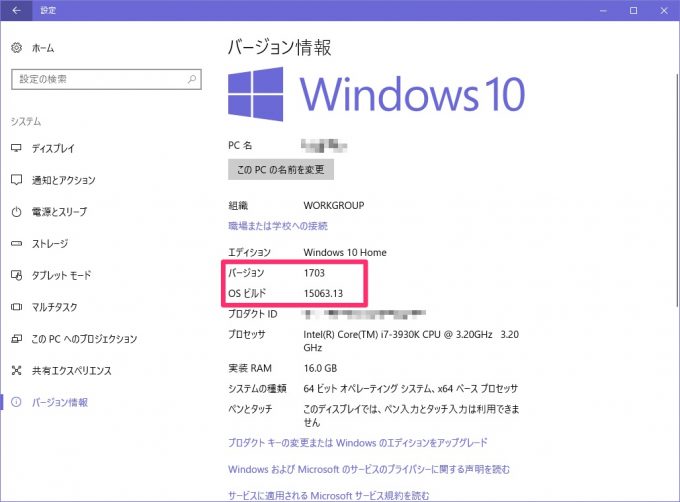680x502 pixels.
Task: Select 共有エクスペリエンス in the sidebar
Action: [x=72, y=370]
